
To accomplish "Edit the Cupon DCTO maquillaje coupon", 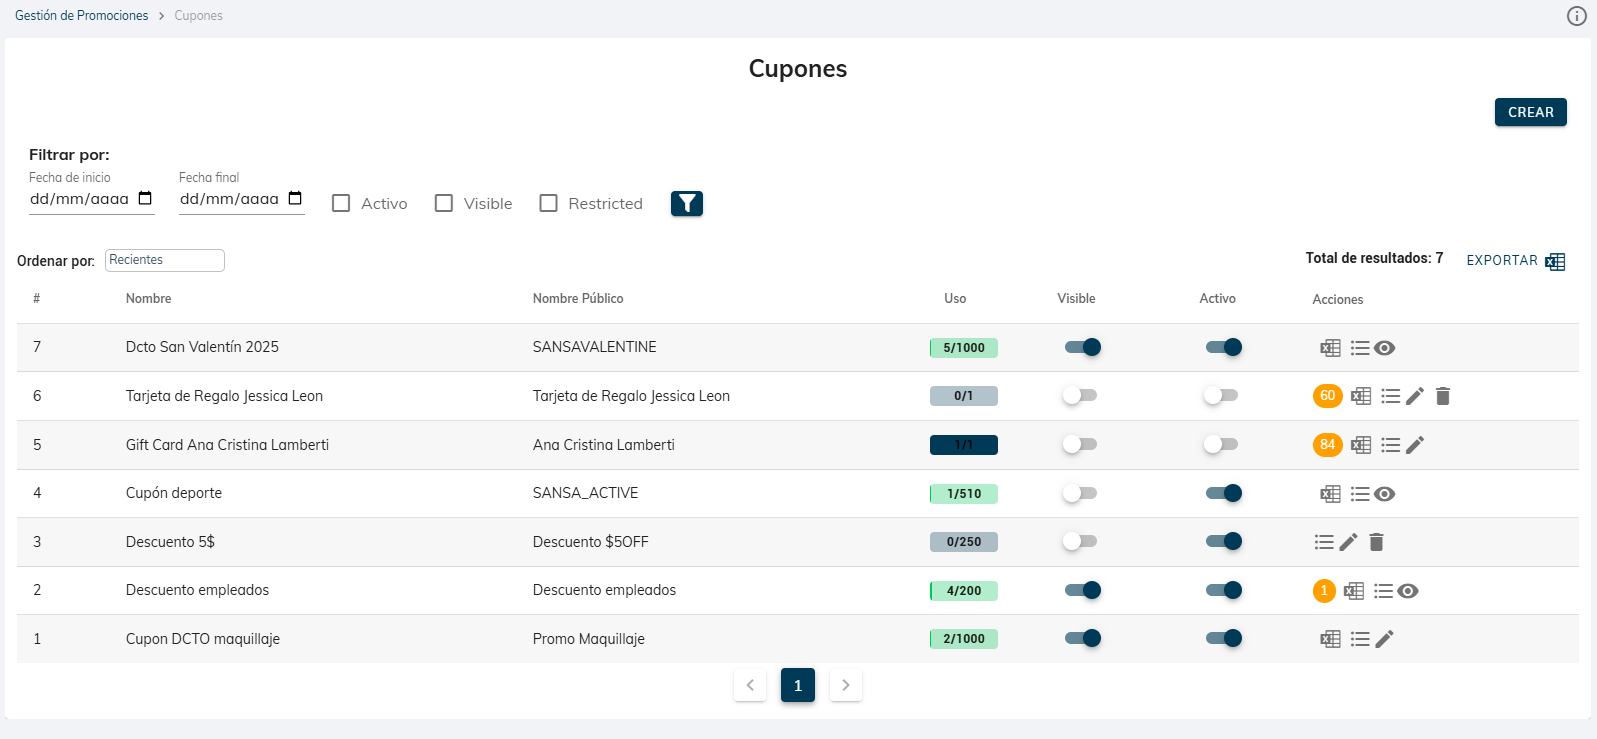I will (1385, 639).
